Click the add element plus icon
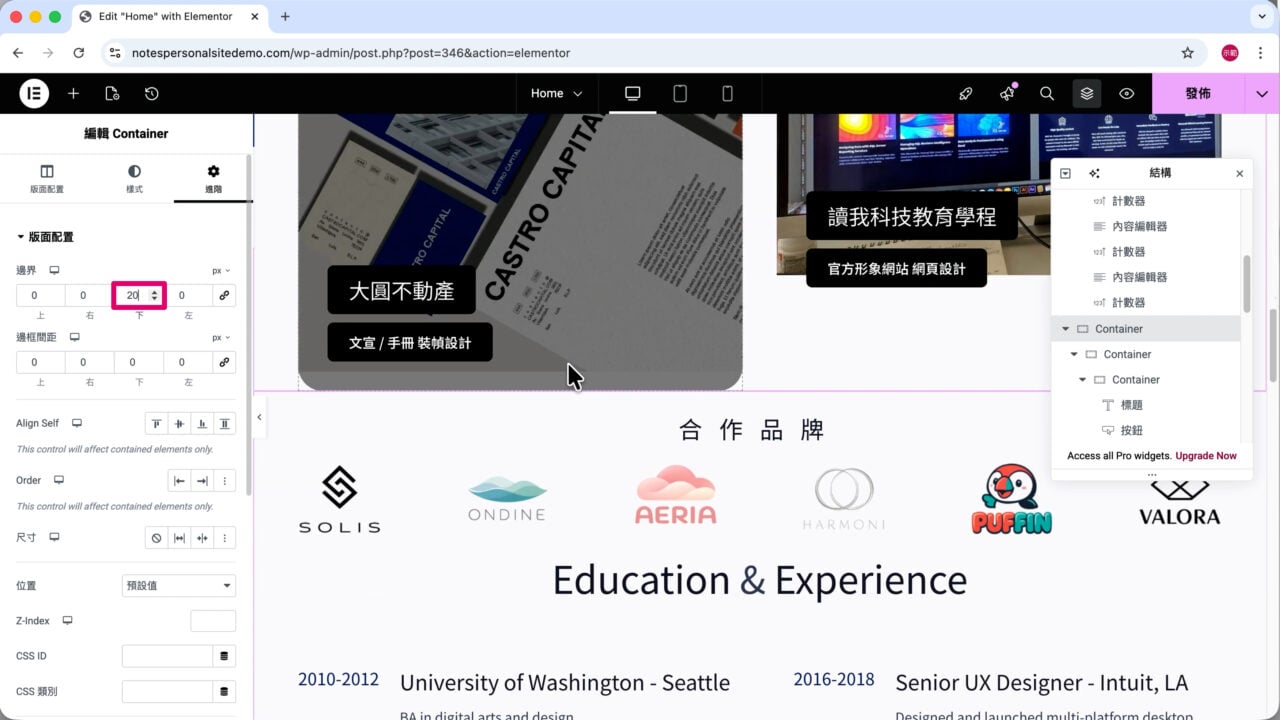1280x720 pixels. 73,93
